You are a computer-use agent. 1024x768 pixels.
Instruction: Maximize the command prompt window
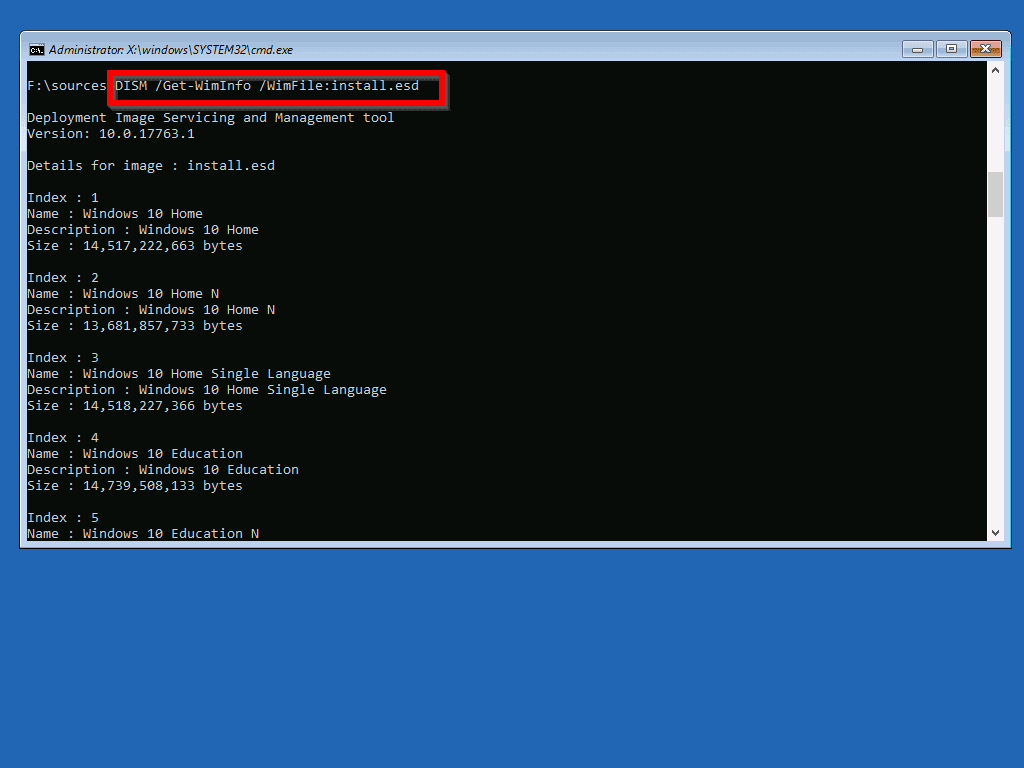[x=950, y=49]
